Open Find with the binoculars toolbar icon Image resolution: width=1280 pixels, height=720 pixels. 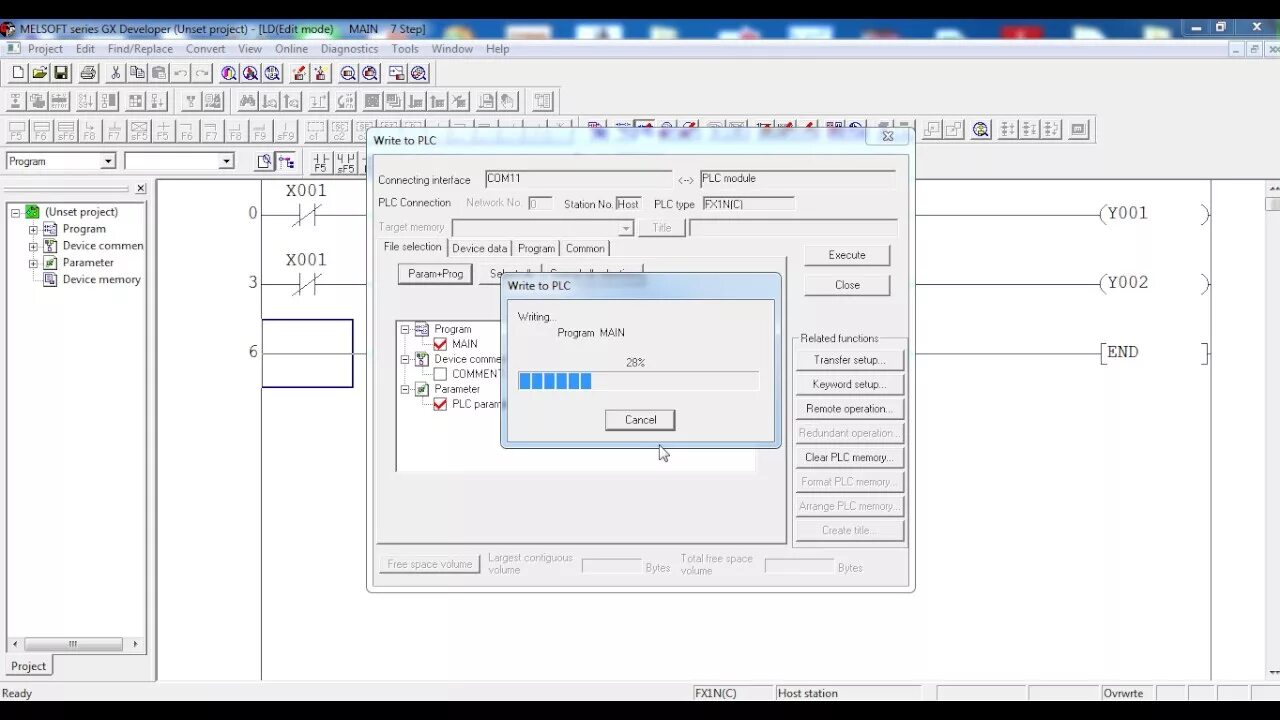click(247, 100)
